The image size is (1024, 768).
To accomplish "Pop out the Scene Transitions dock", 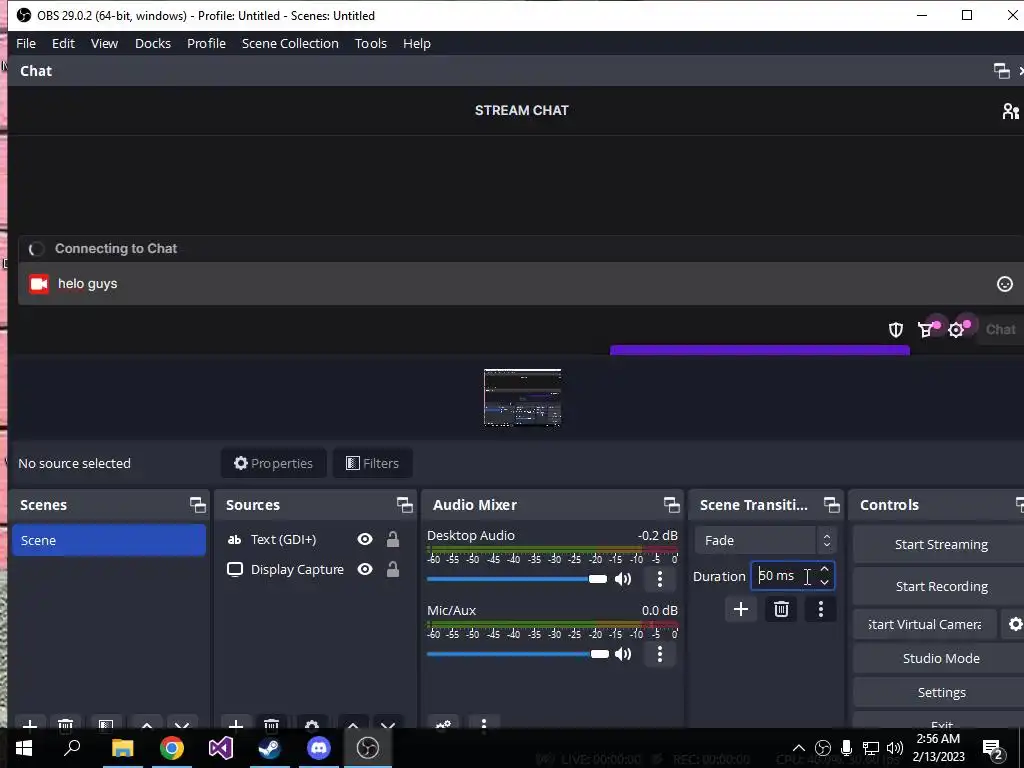I will 831,505.
